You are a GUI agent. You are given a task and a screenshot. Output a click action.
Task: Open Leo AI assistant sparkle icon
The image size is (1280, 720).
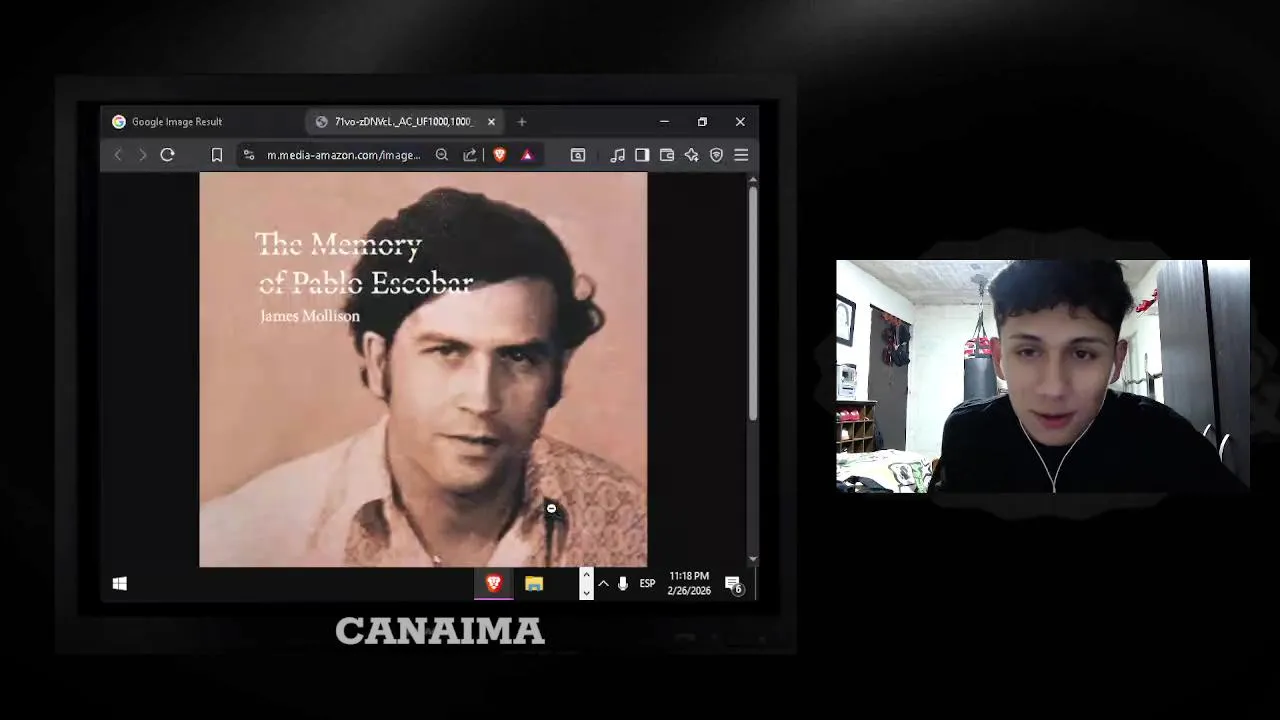coord(691,155)
